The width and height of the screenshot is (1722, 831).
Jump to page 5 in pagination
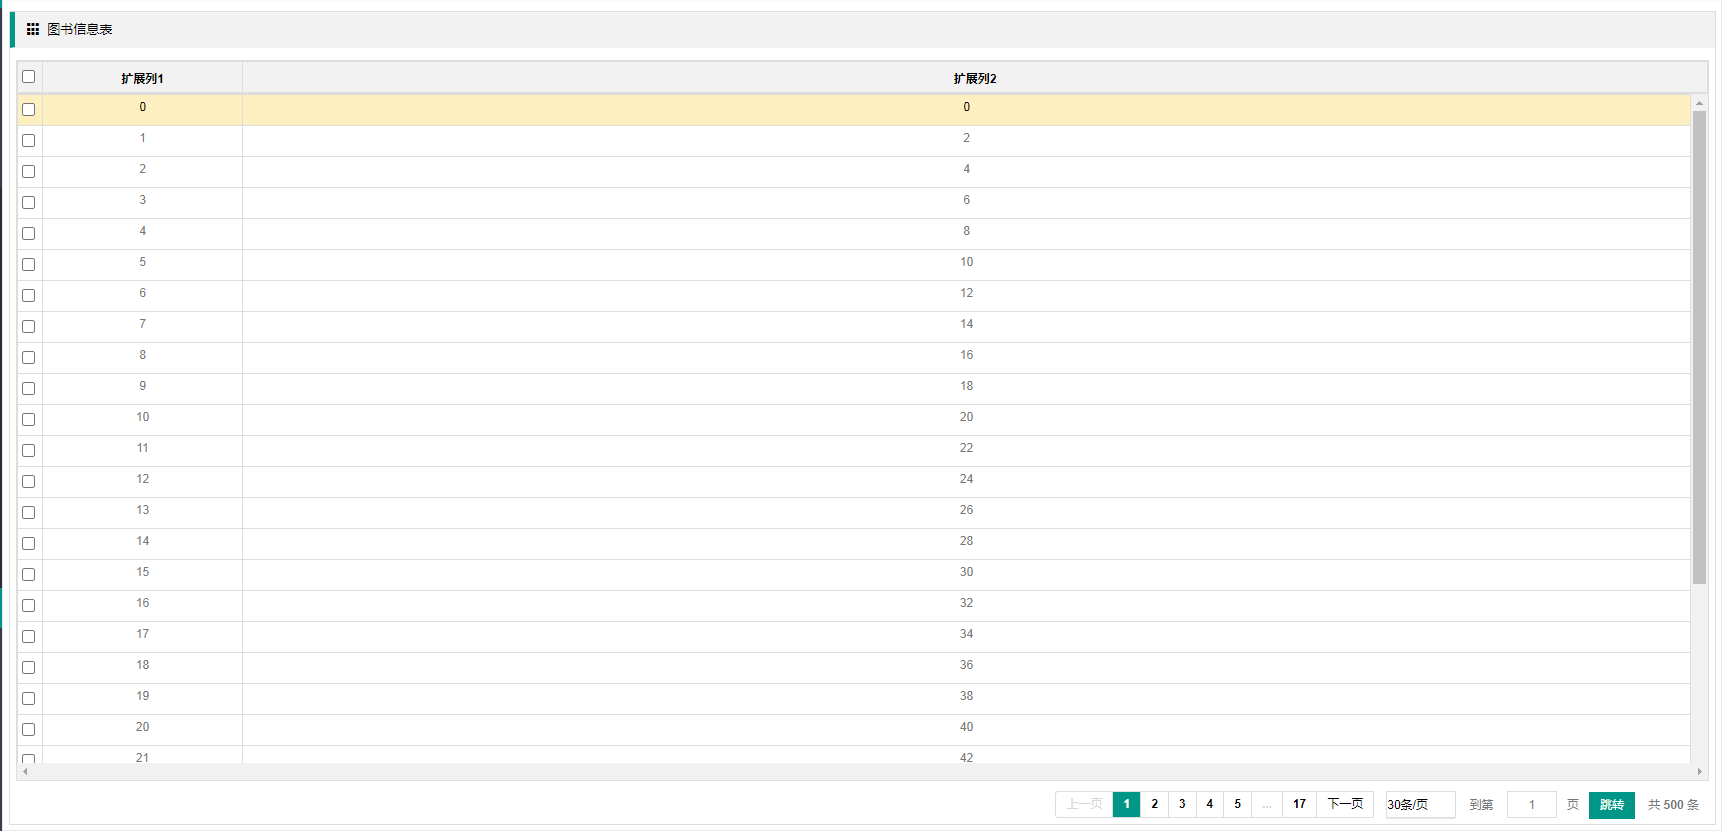(1237, 805)
